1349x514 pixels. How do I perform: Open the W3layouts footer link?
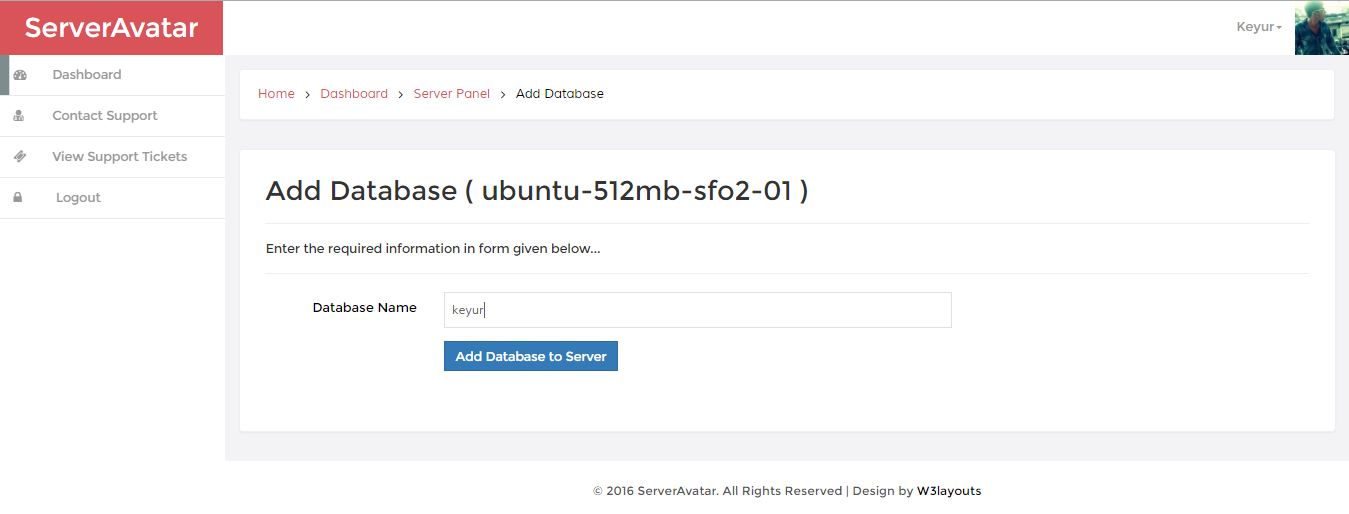pos(949,491)
